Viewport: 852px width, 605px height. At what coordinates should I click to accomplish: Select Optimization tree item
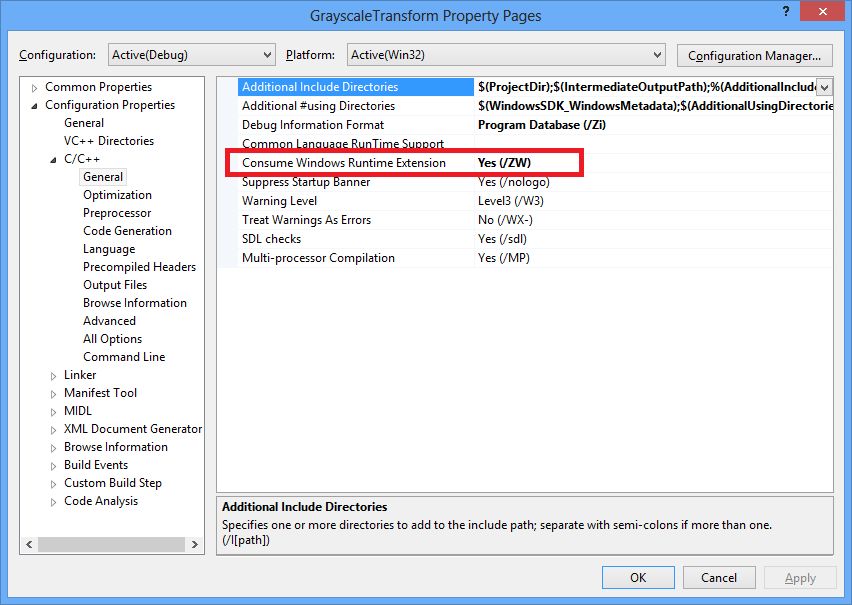point(117,195)
